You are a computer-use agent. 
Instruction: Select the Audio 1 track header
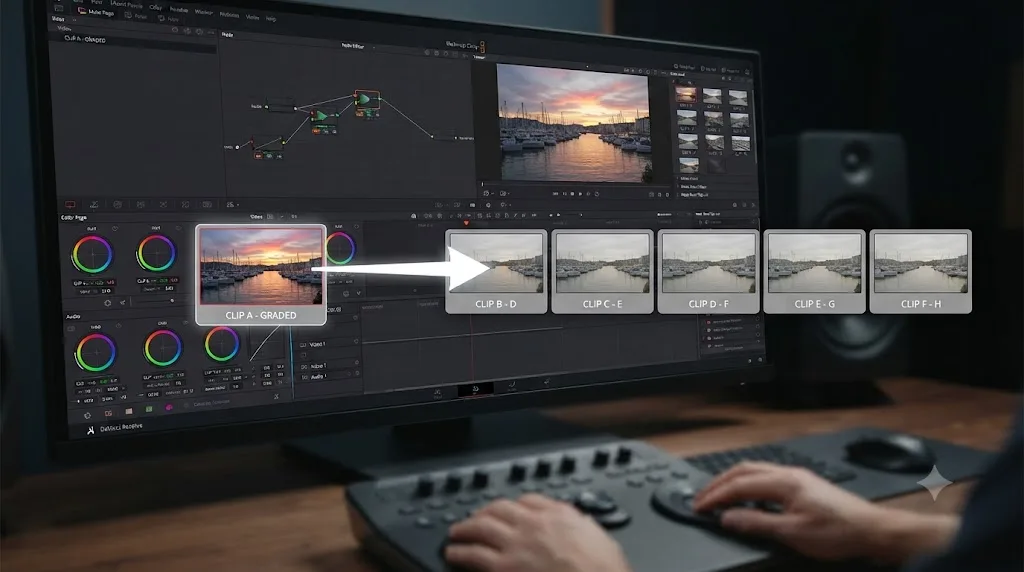(x=329, y=377)
